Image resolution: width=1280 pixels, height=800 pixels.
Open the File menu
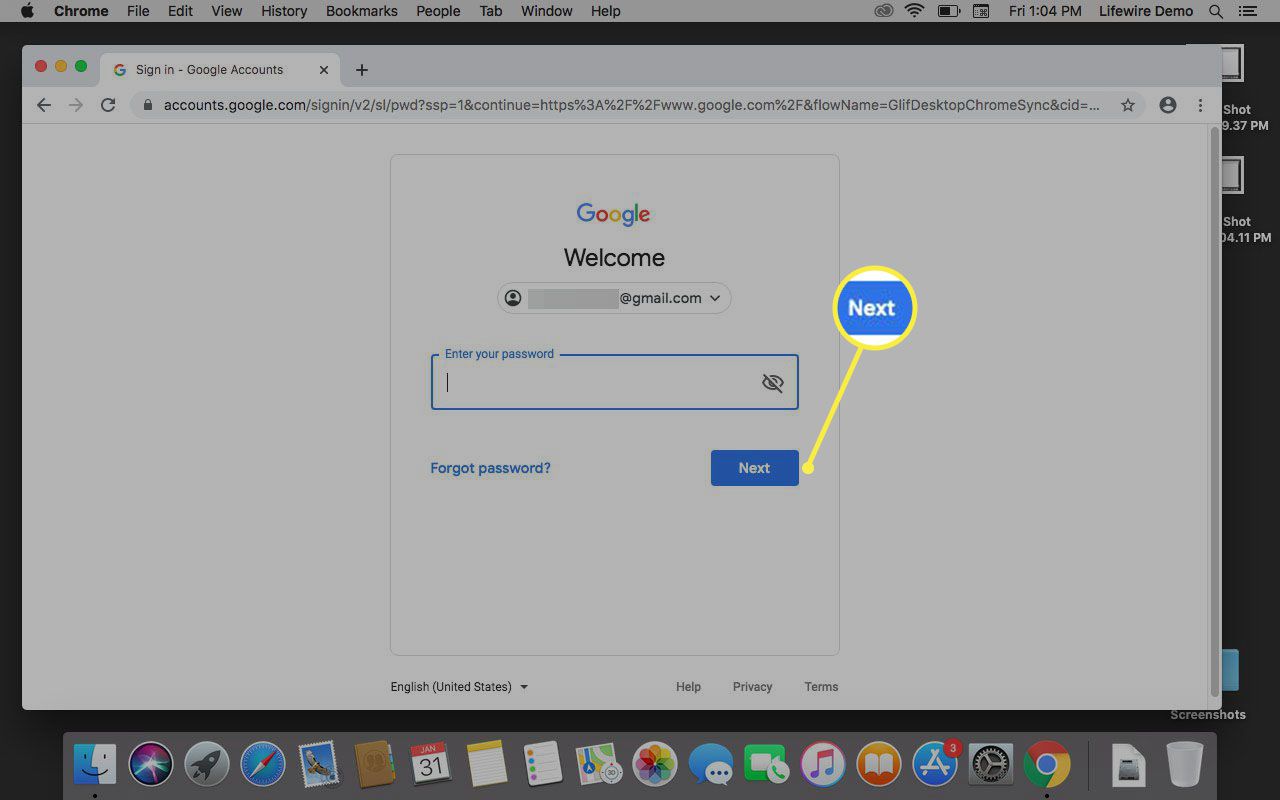coord(138,11)
